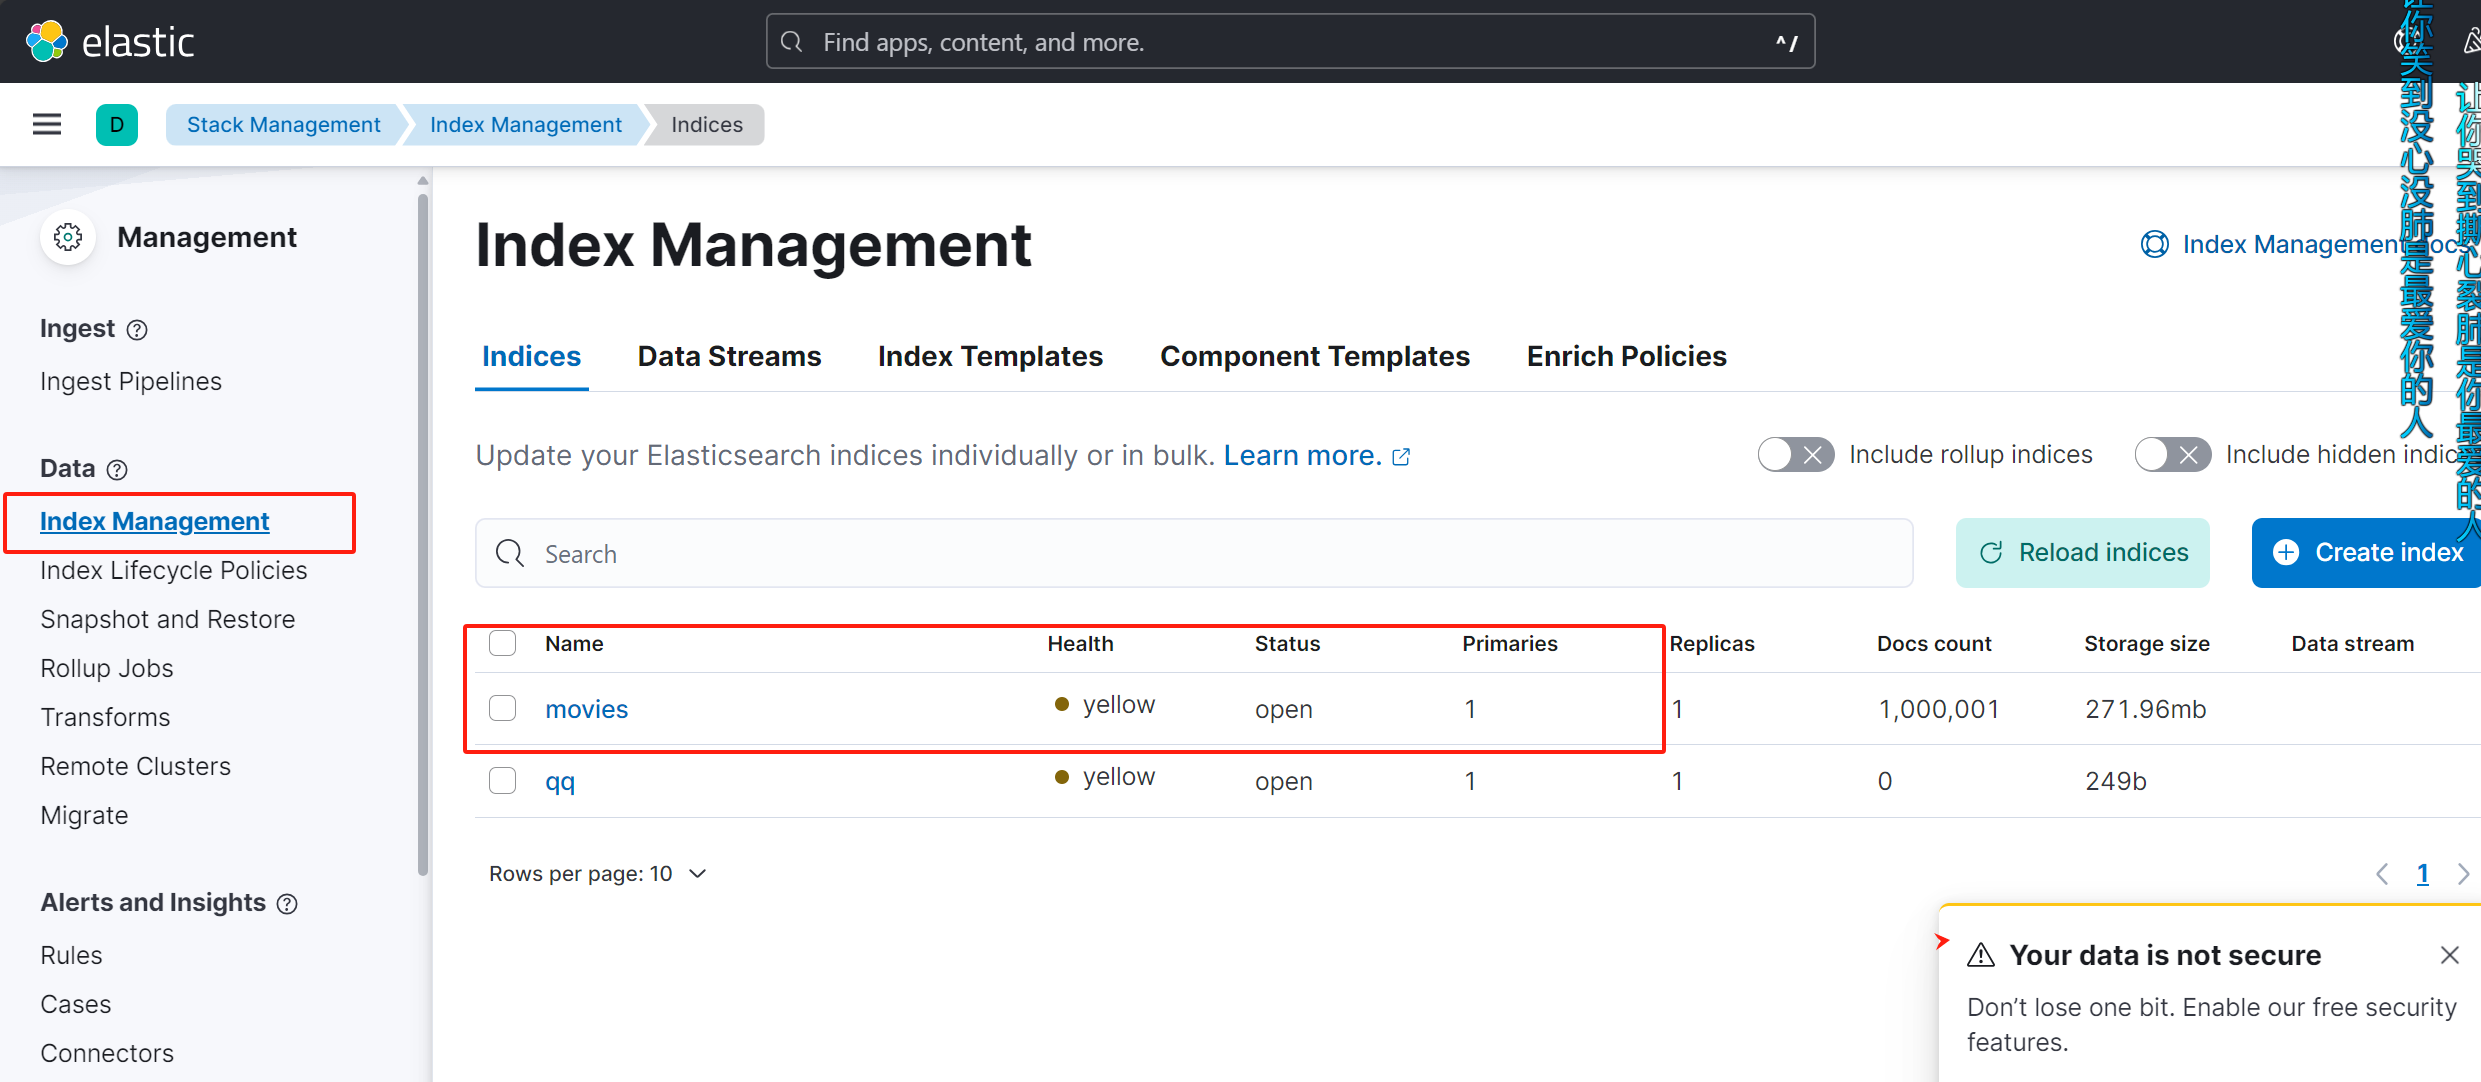Switch to the Index Templates tab
This screenshot has height=1082, width=2481.
[990, 357]
